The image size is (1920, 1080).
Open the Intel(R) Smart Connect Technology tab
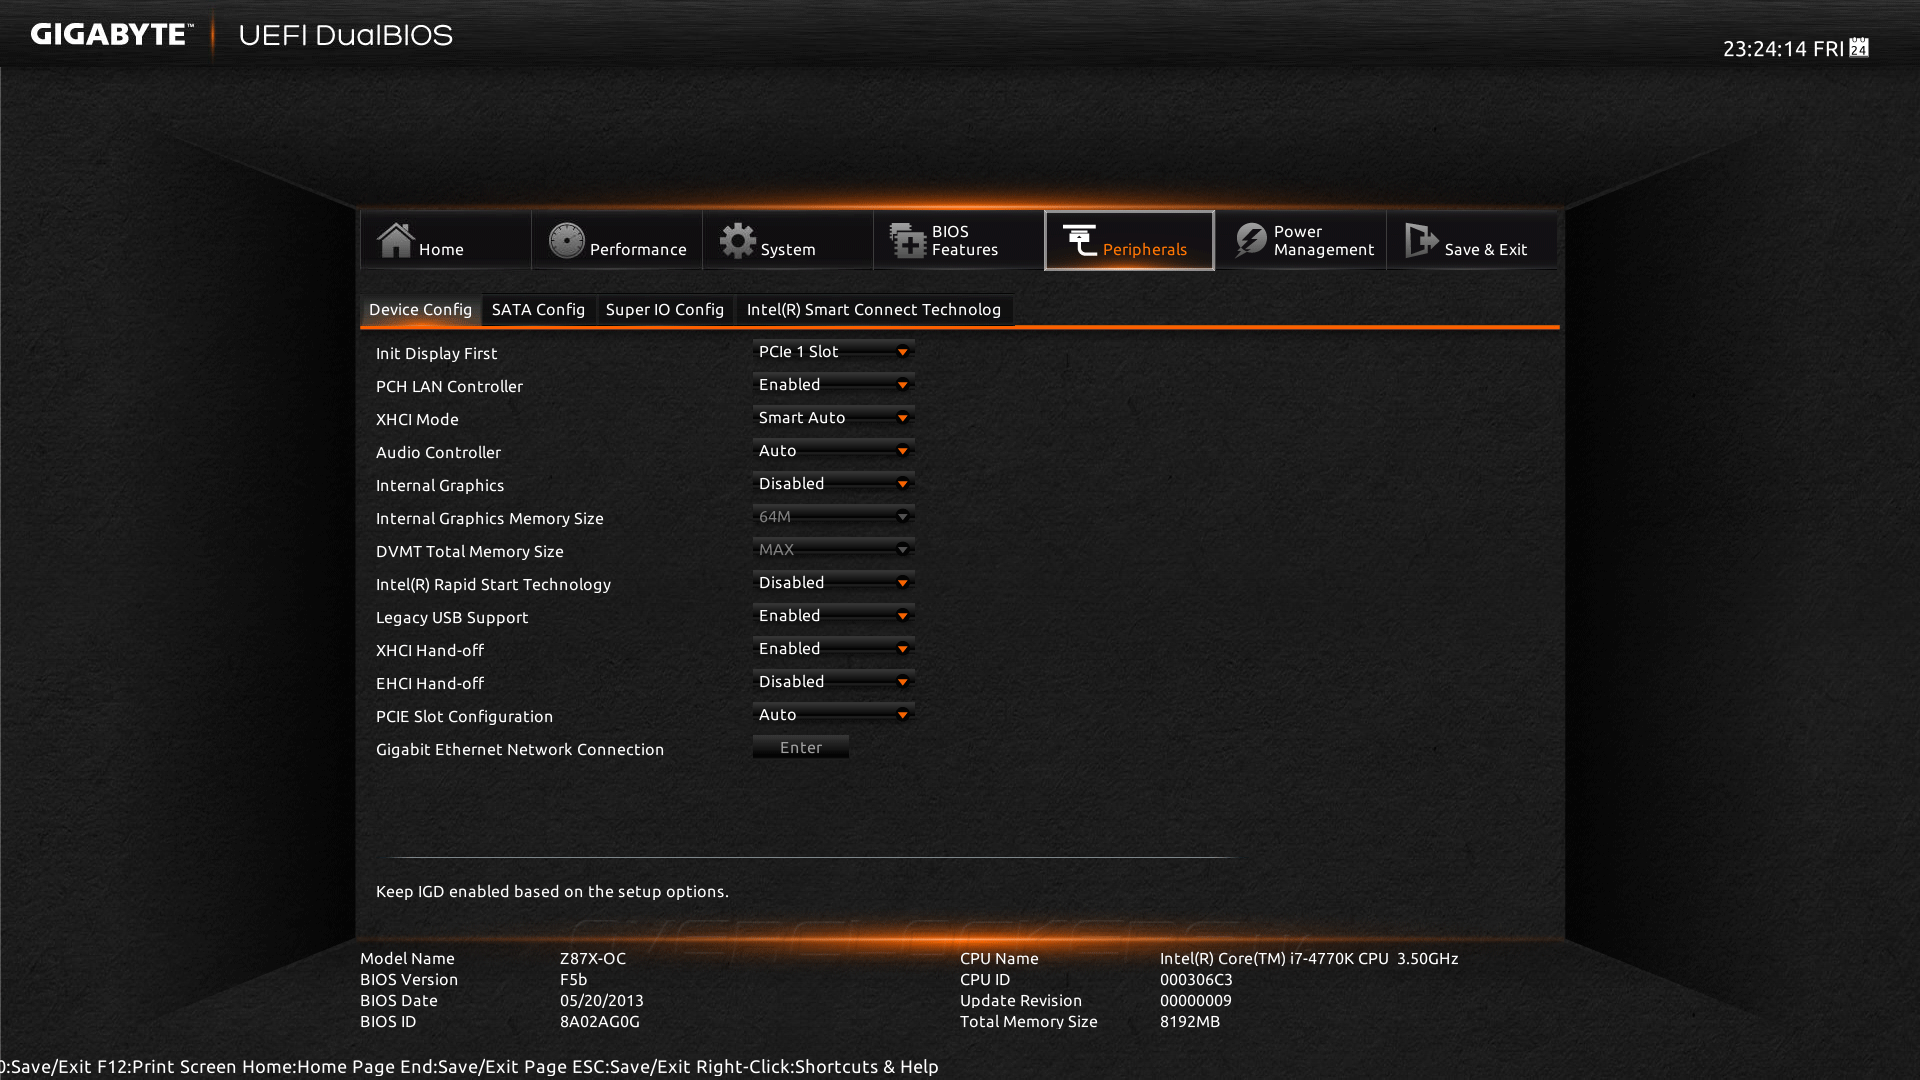click(873, 310)
